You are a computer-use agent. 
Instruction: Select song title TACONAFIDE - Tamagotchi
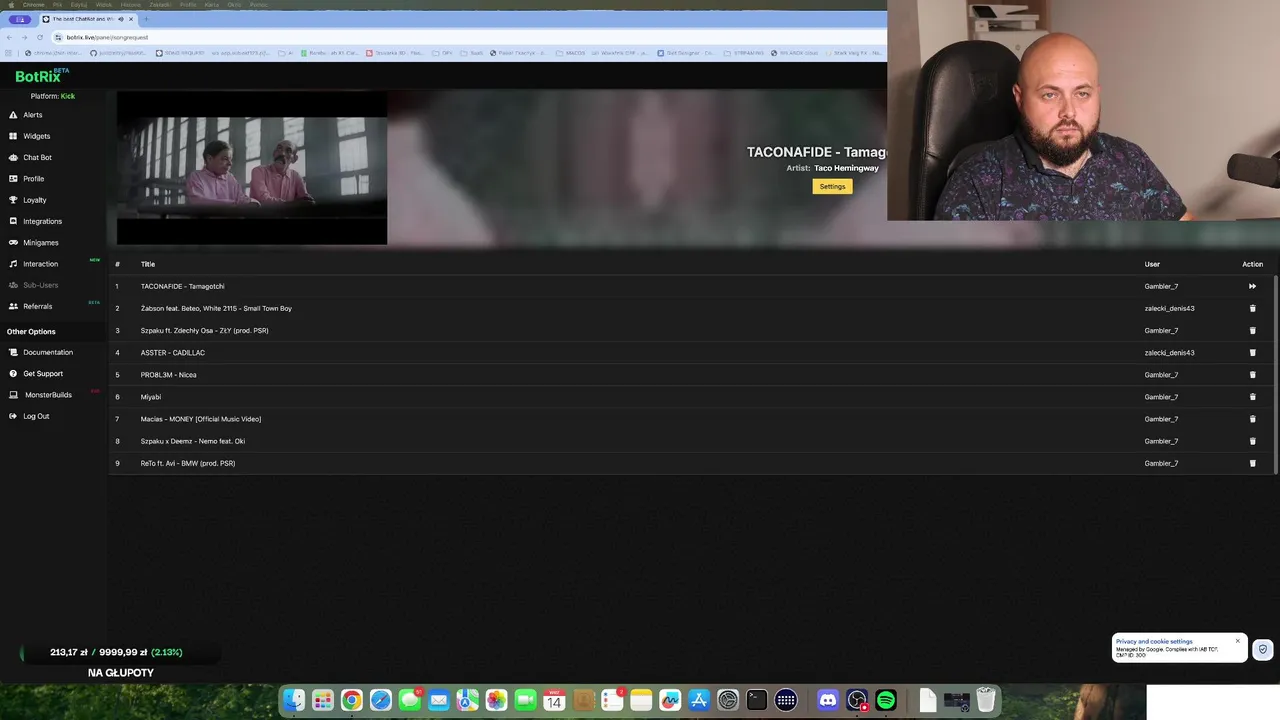point(182,286)
